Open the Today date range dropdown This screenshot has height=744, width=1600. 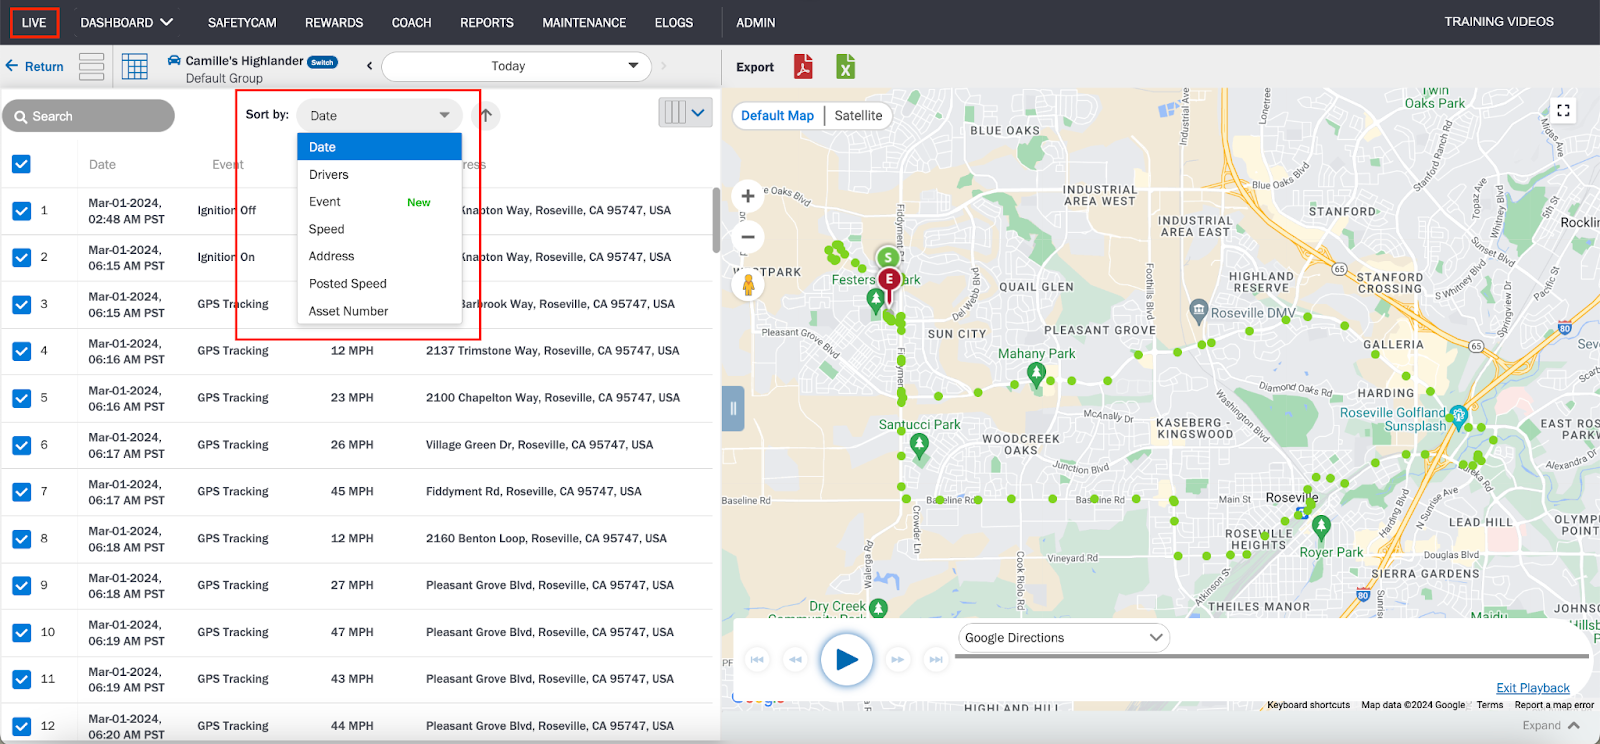click(x=516, y=66)
